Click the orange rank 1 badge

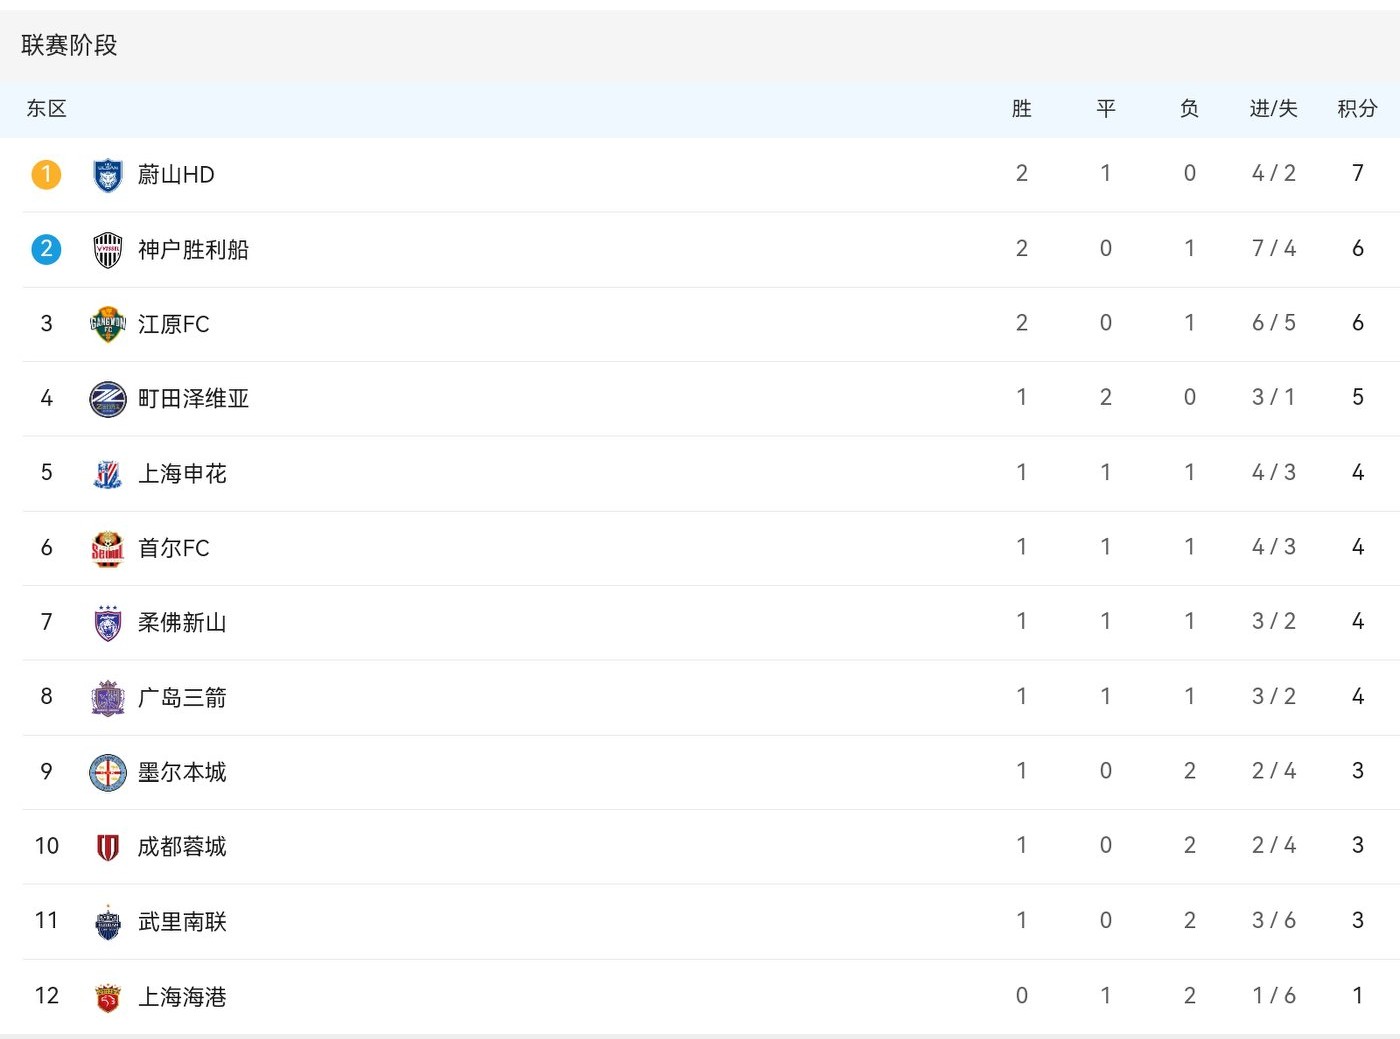click(46, 174)
